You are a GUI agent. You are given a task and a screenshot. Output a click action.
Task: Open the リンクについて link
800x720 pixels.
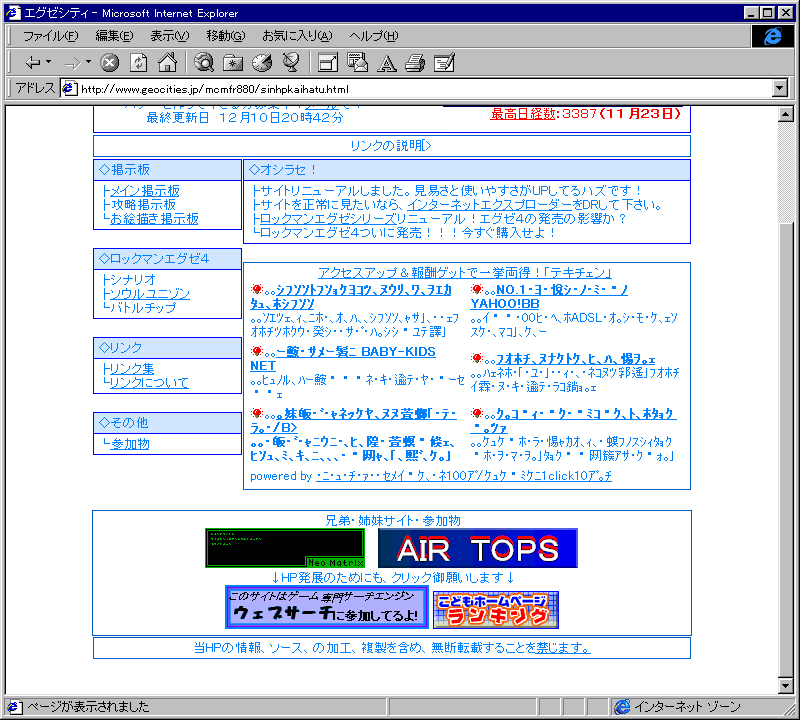point(149,382)
